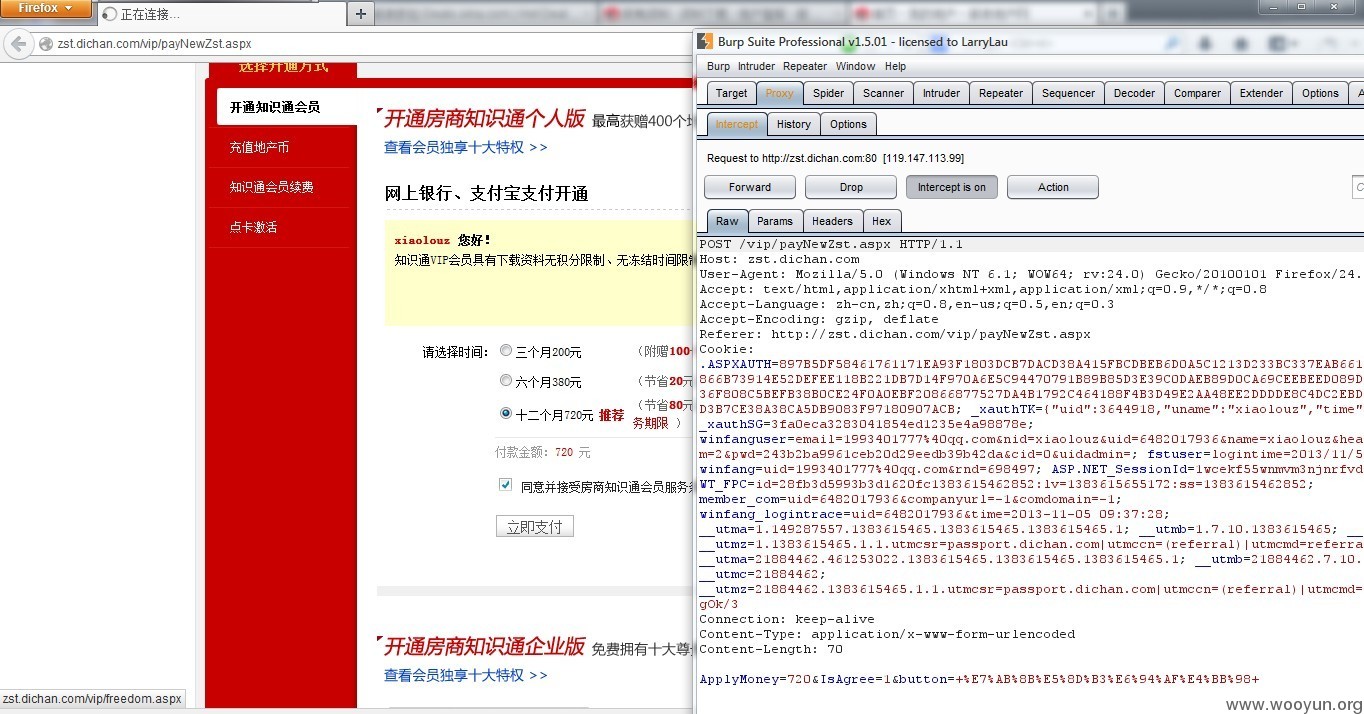This screenshot has height=714, width=1364.
Task: Click the Action button
Action: [x=1053, y=187]
